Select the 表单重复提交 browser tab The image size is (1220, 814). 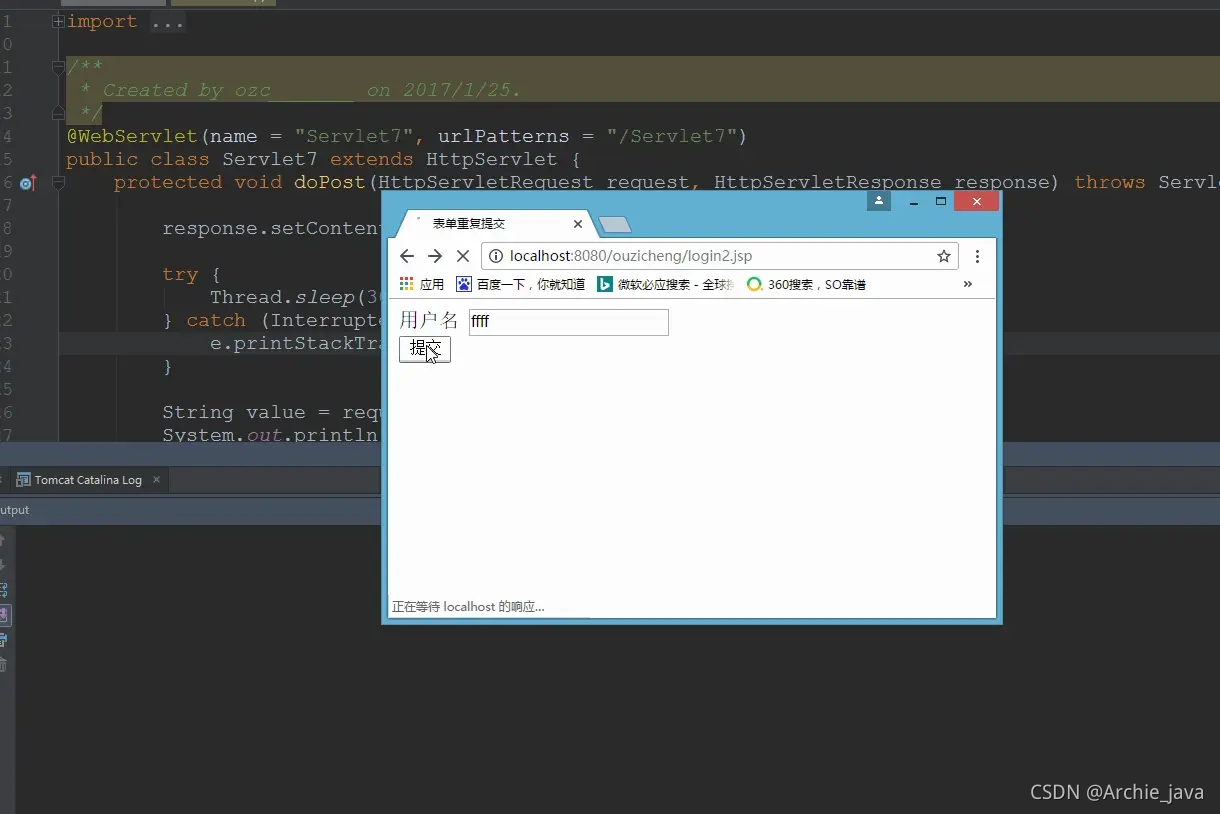point(490,224)
